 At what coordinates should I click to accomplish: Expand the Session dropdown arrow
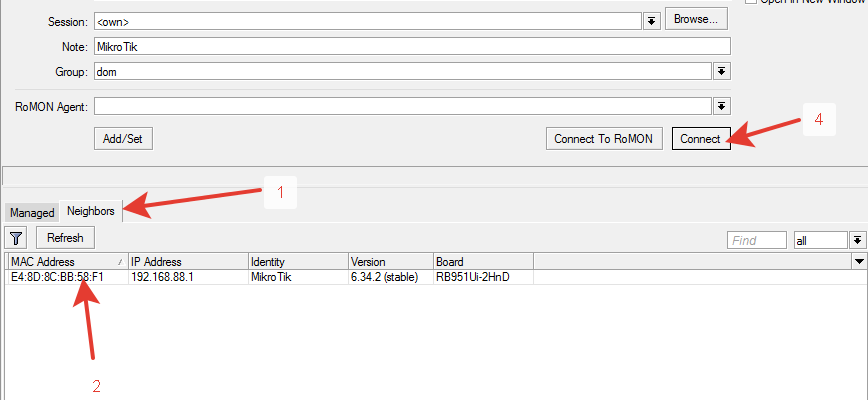tap(652, 21)
